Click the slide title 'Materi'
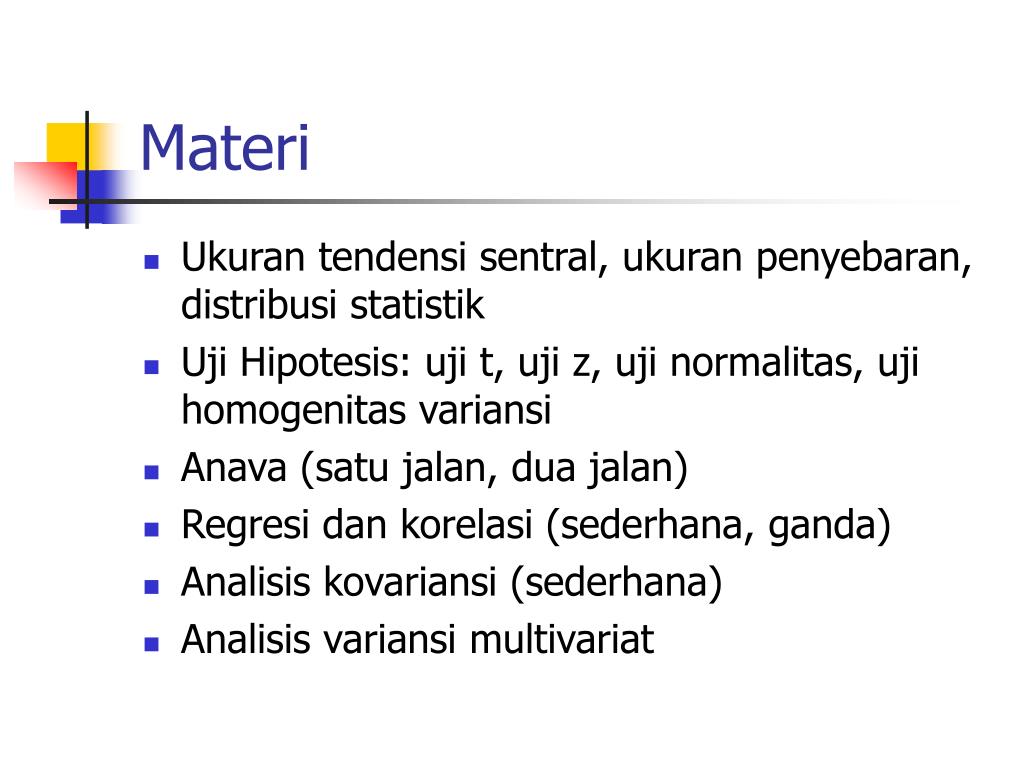The width and height of the screenshot is (1024, 768). [225, 148]
